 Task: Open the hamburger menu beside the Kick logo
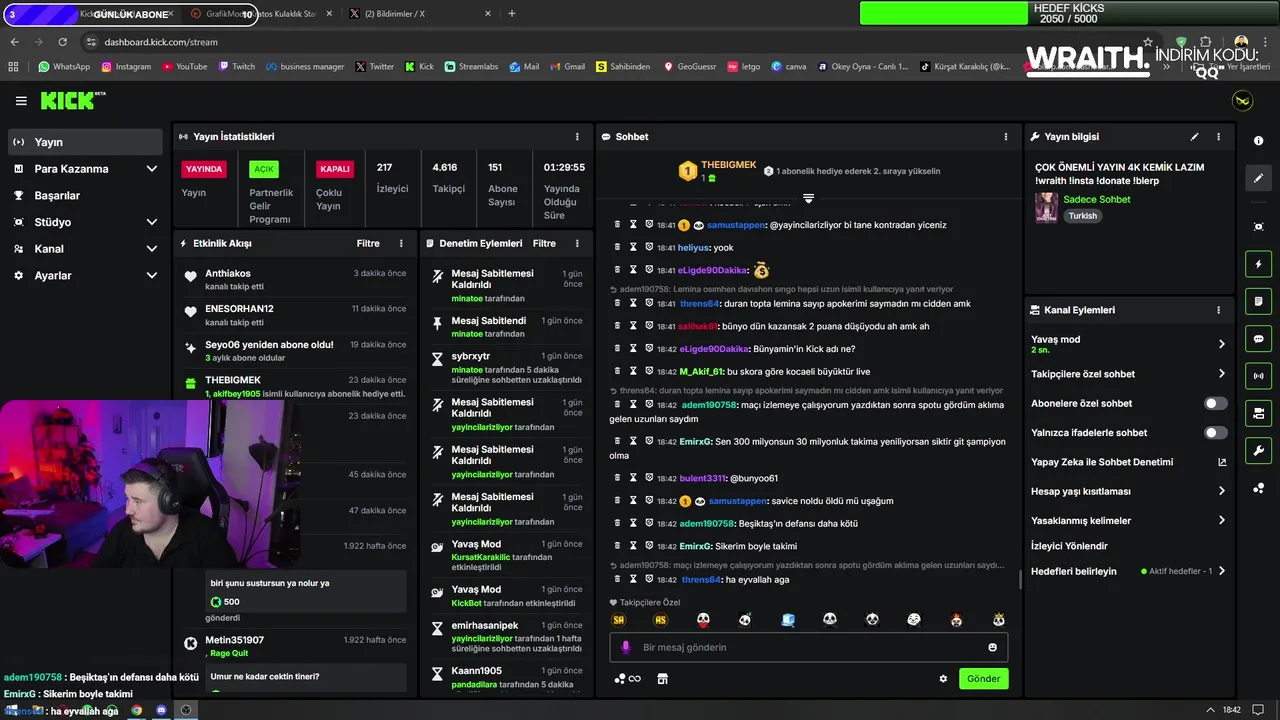(x=21, y=101)
